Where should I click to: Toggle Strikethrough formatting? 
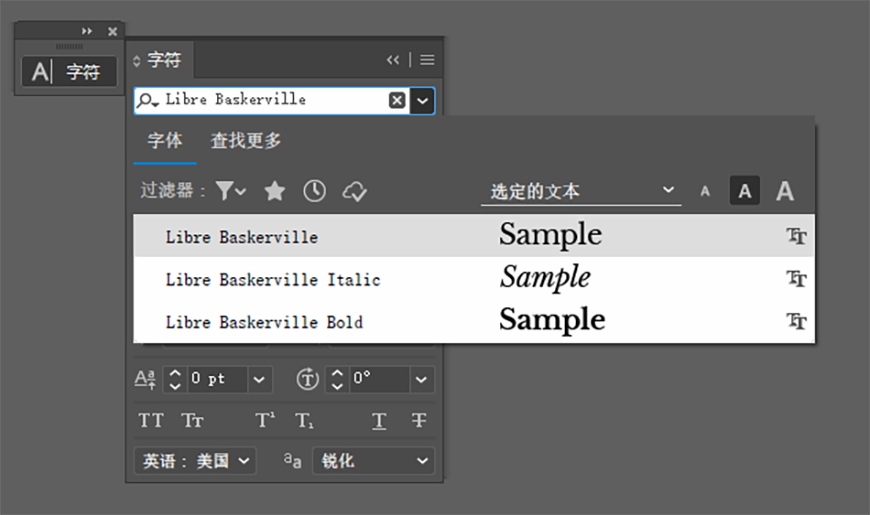(x=419, y=421)
